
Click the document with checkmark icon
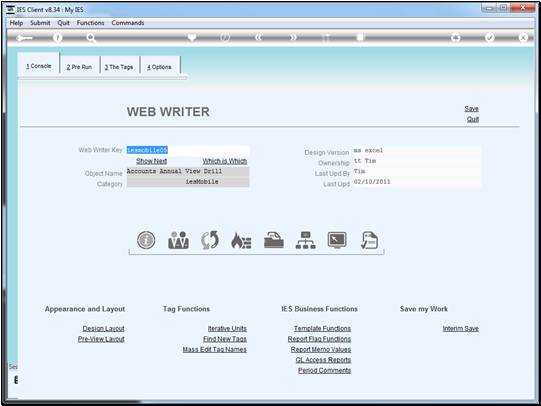(x=369, y=240)
